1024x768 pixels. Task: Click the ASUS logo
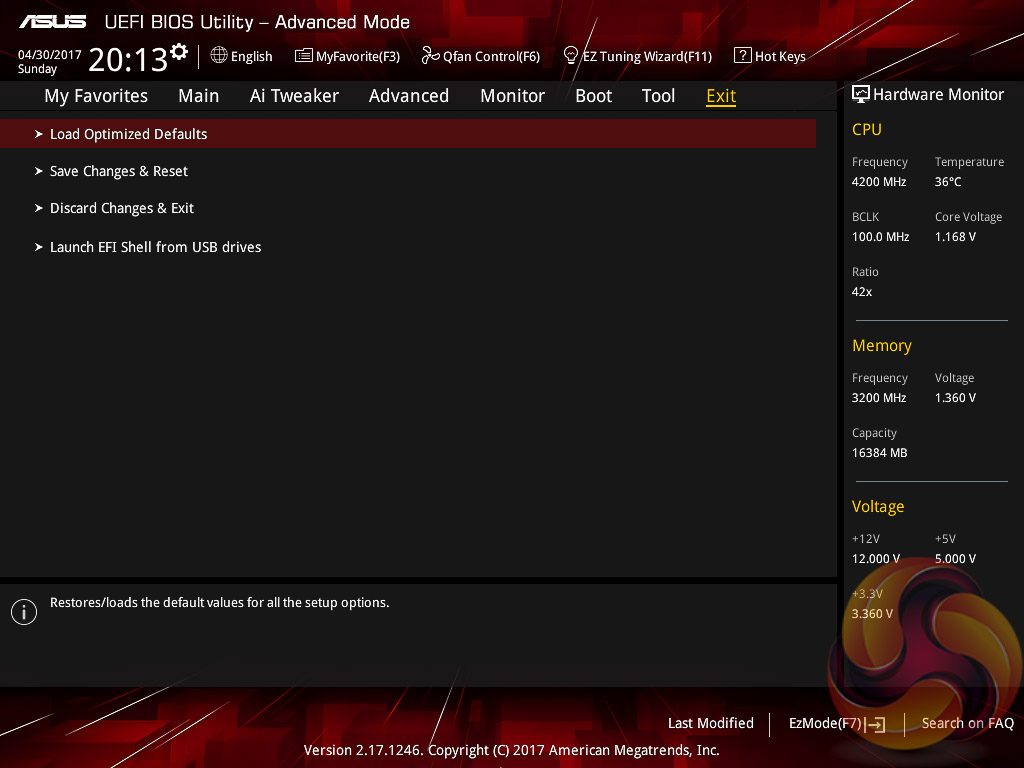[x=52, y=22]
